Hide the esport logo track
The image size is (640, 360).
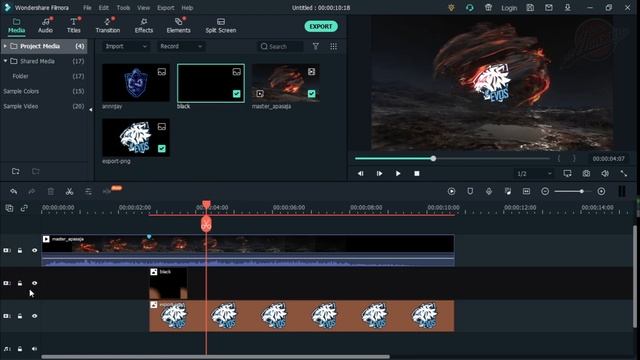click(x=34, y=316)
